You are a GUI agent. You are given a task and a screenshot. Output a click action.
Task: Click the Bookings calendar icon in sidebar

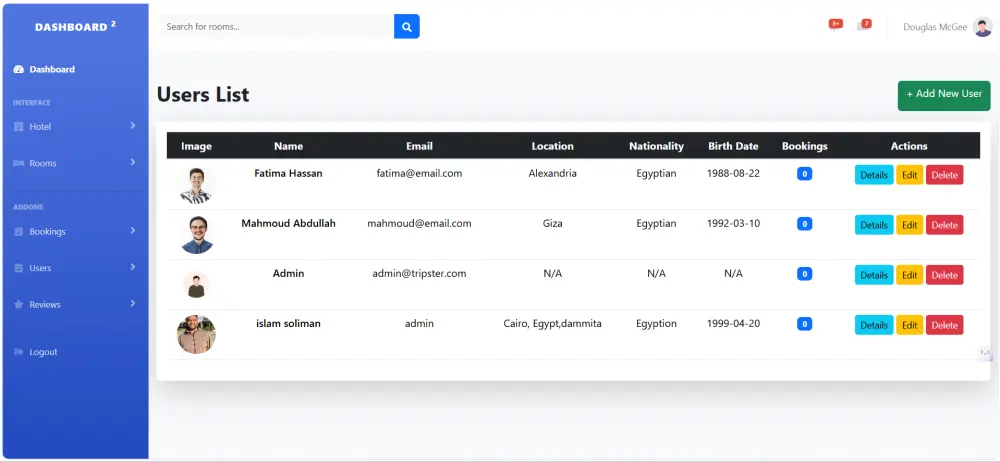(x=19, y=232)
